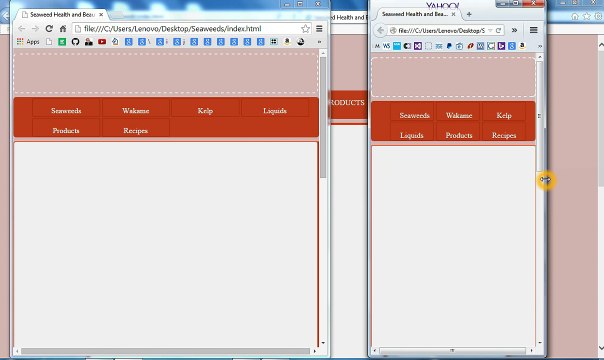Open the Google bookmark icon in Firefox

point(512,46)
